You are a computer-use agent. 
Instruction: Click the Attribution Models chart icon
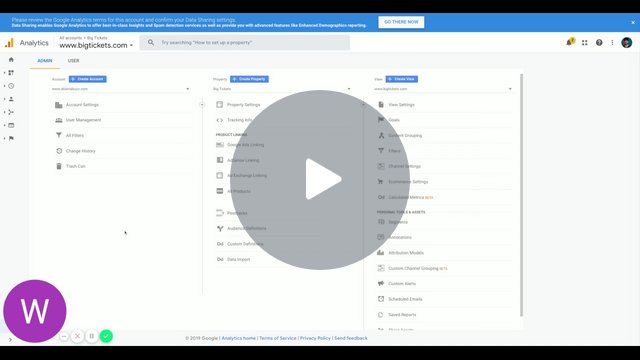point(380,253)
